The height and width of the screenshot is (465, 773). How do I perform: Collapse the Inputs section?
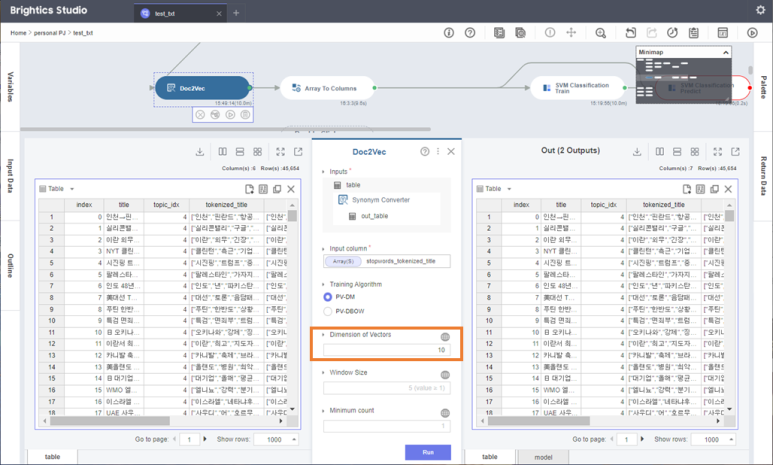323,172
